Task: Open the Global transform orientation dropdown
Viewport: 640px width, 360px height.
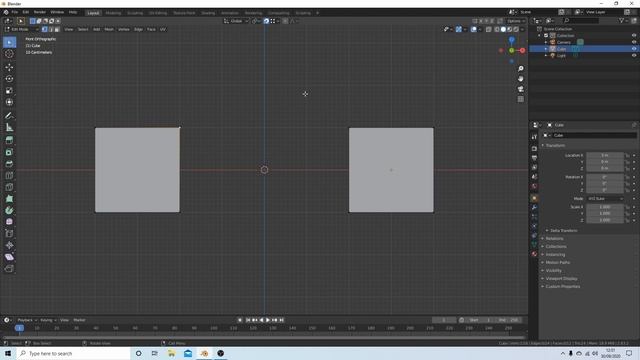Action: pos(236,21)
